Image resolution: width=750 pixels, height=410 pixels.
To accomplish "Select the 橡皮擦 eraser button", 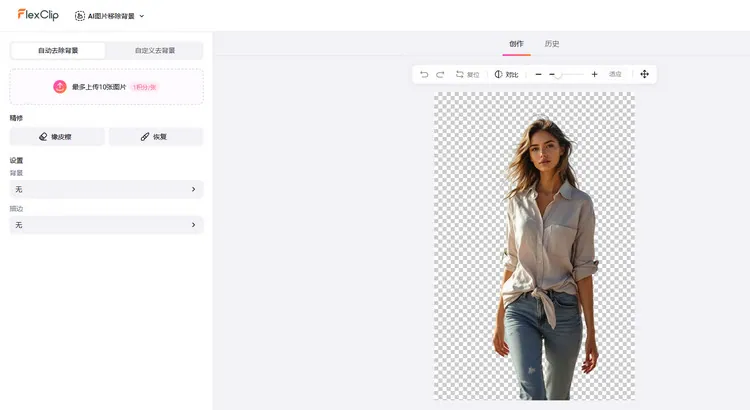I will pyautogui.click(x=57, y=136).
